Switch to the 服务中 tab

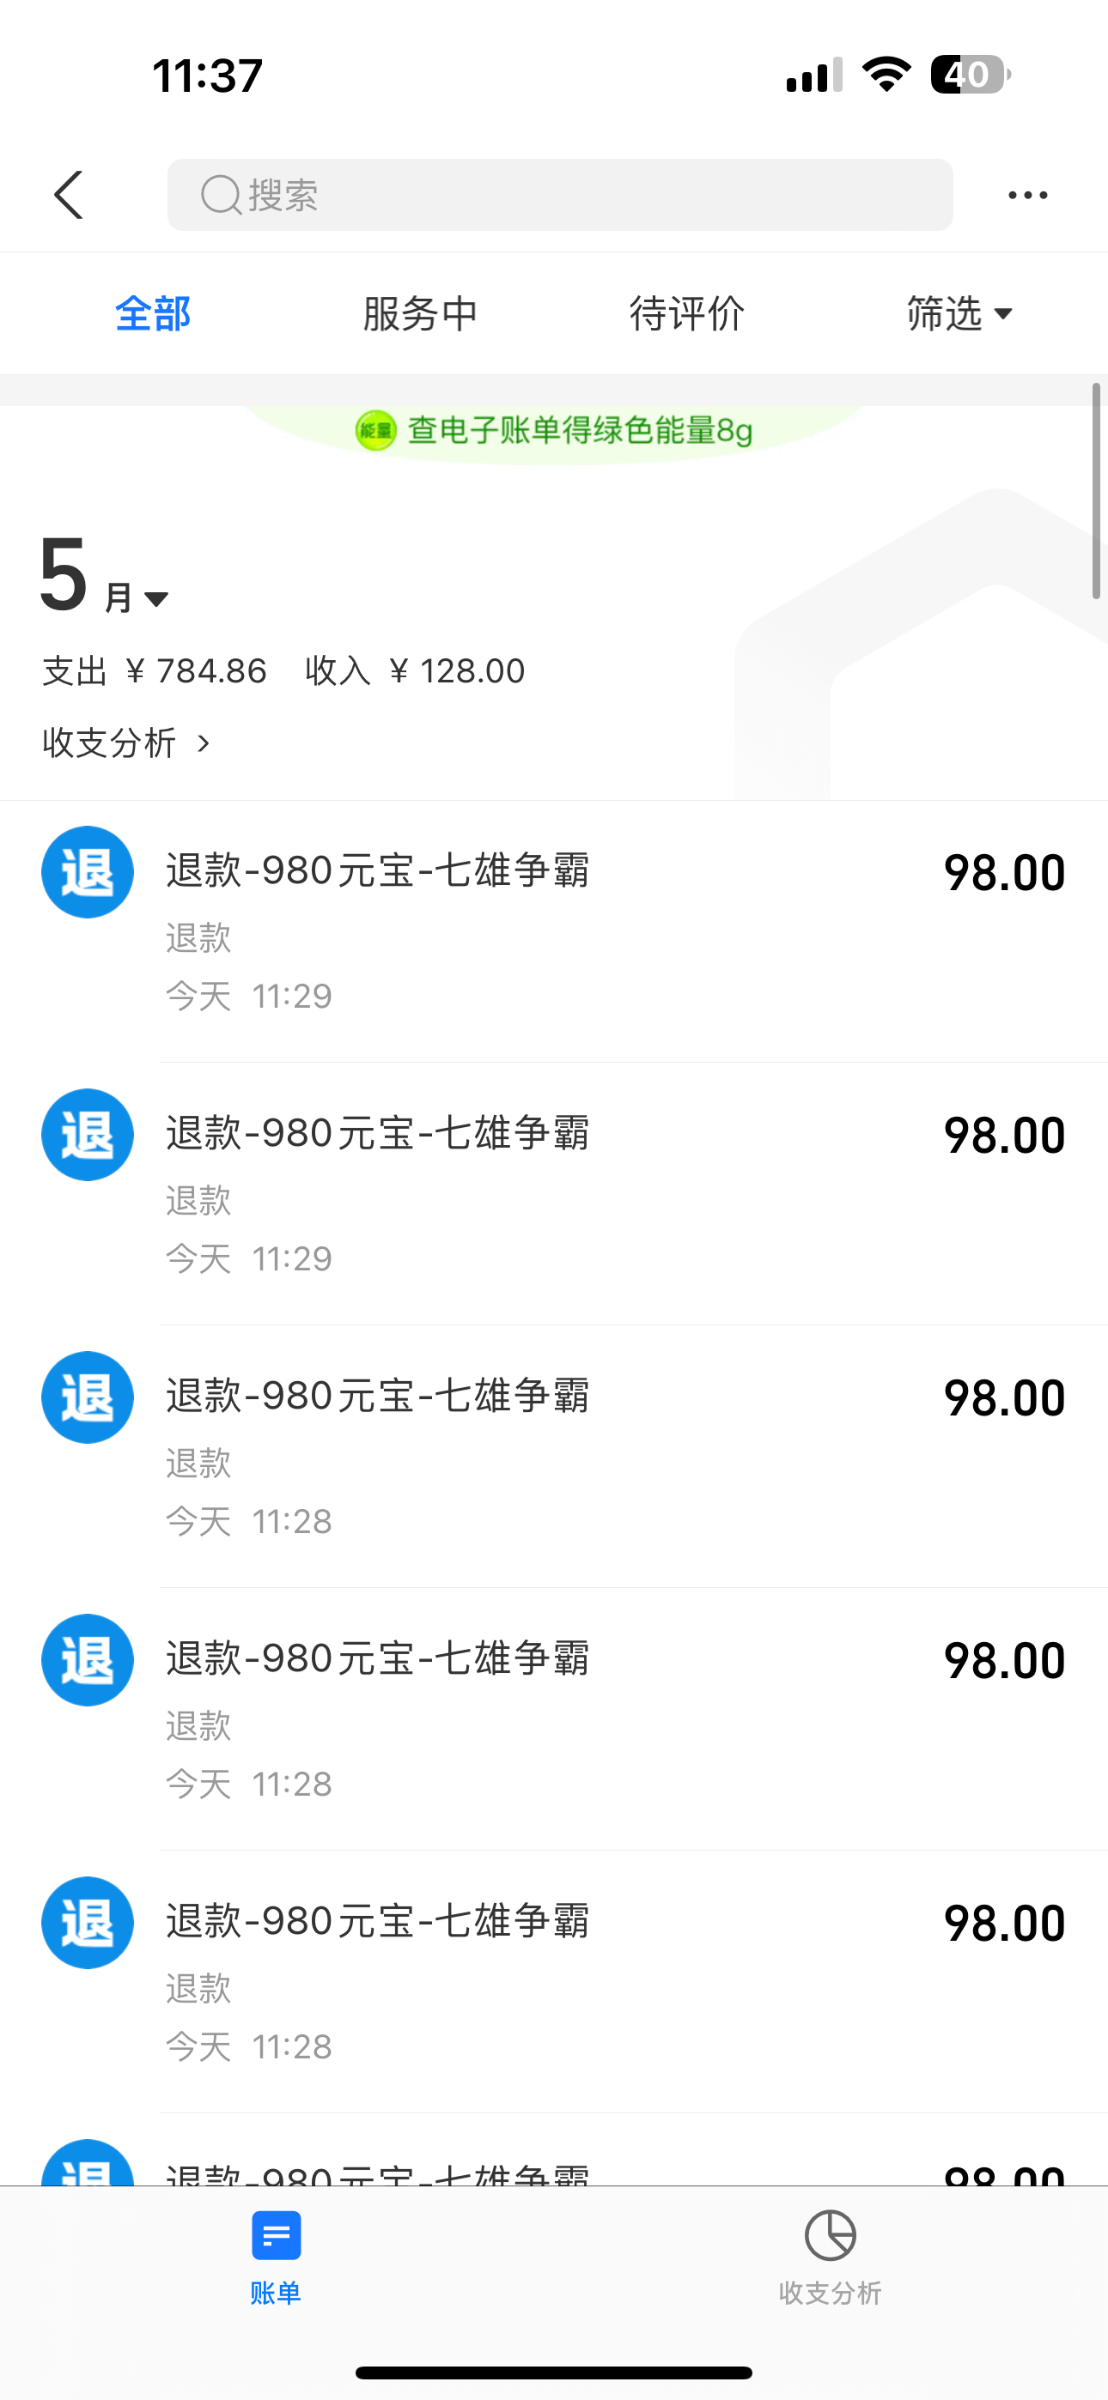(x=420, y=314)
